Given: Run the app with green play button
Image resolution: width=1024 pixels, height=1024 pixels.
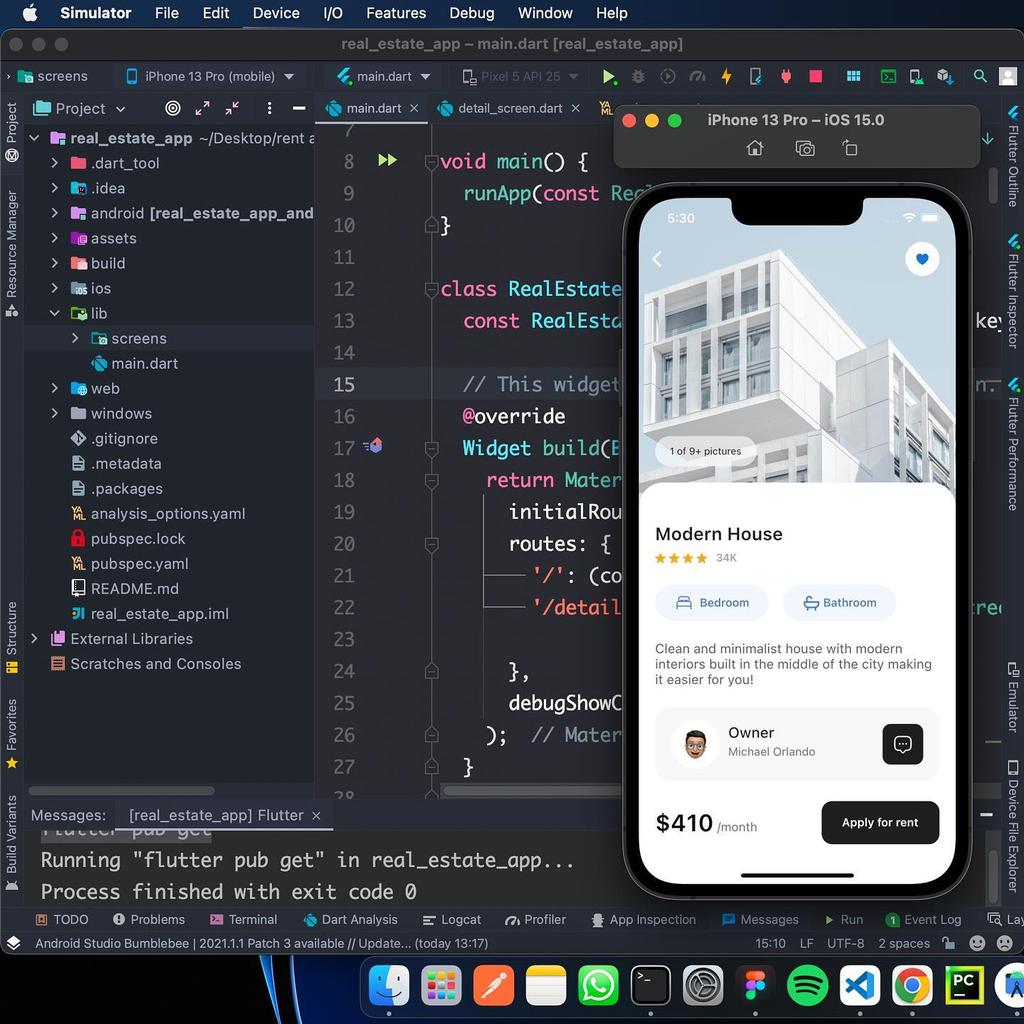Looking at the screenshot, I should (608, 76).
